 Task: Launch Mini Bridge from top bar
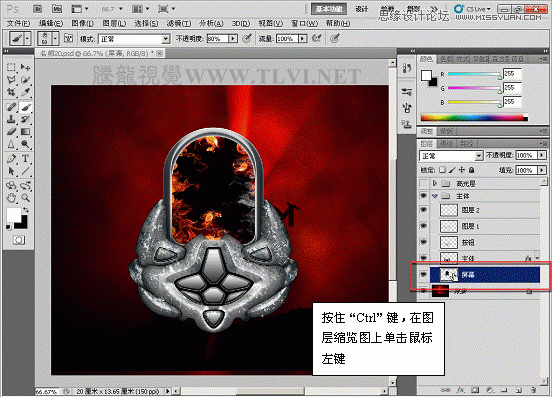57,9
